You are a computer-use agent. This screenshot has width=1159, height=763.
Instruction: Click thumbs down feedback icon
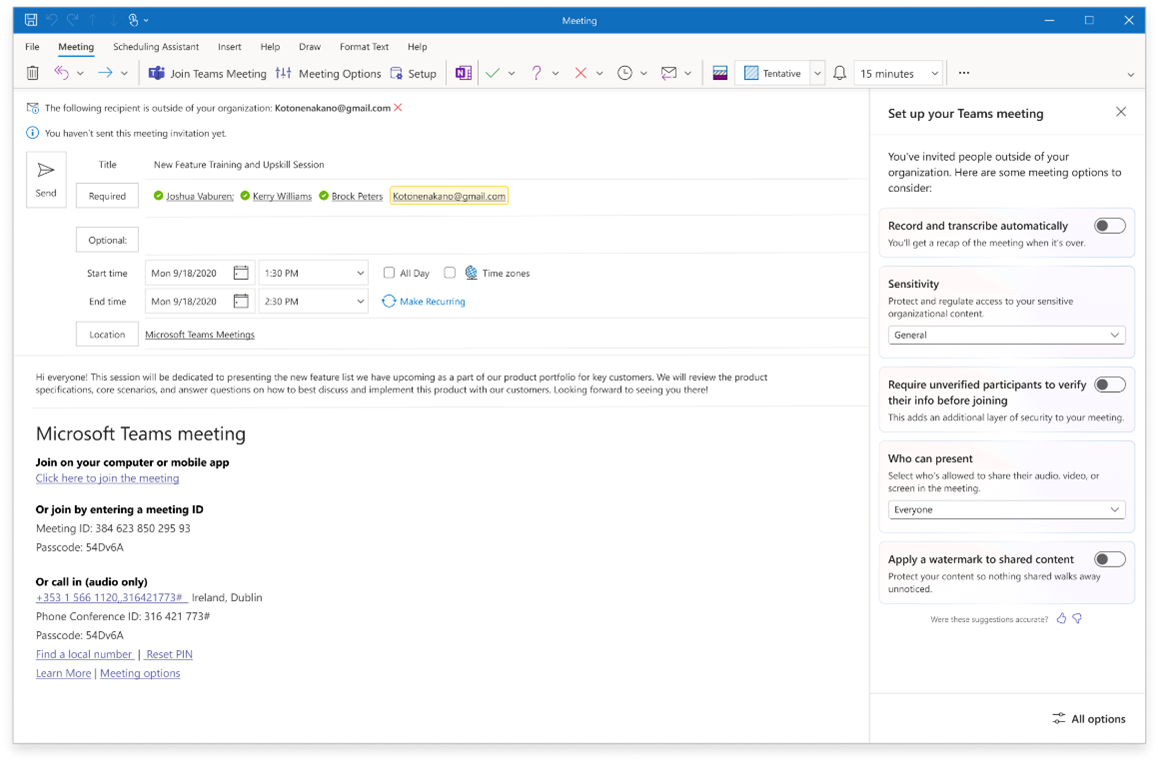1078,618
